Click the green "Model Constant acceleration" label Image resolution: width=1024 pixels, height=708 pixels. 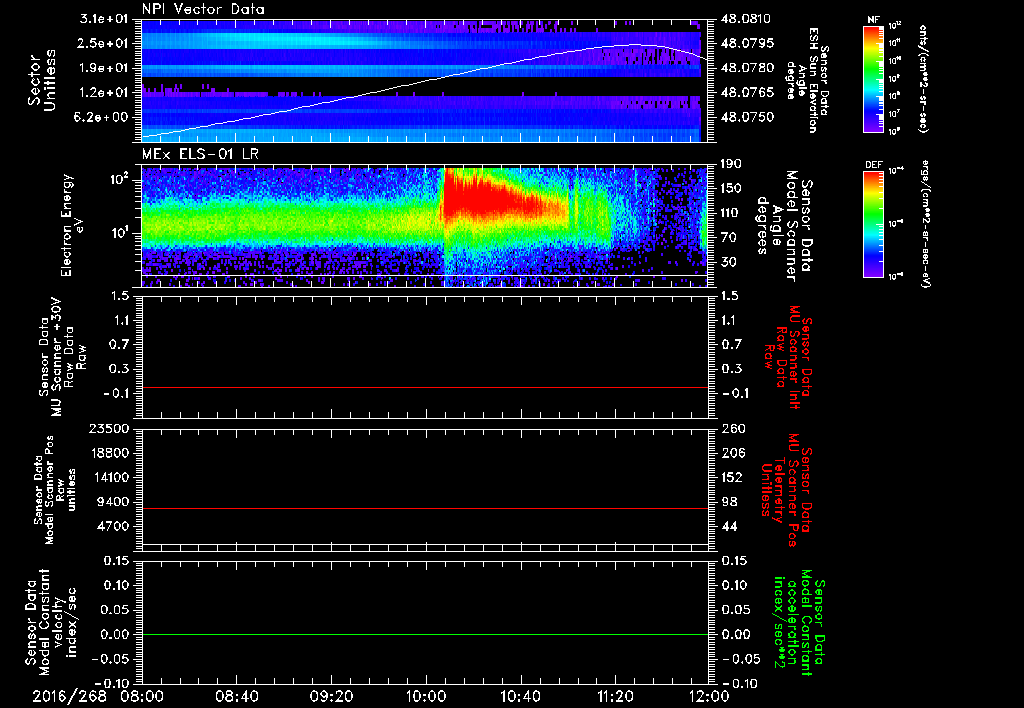tap(798, 622)
